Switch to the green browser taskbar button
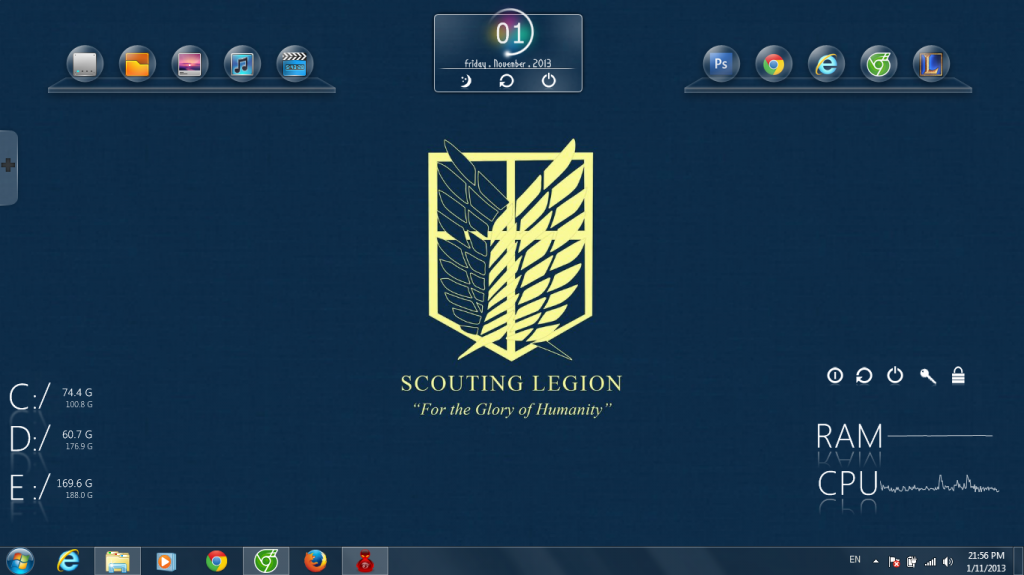The width and height of the screenshot is (1024, 575). pos(266,561)
